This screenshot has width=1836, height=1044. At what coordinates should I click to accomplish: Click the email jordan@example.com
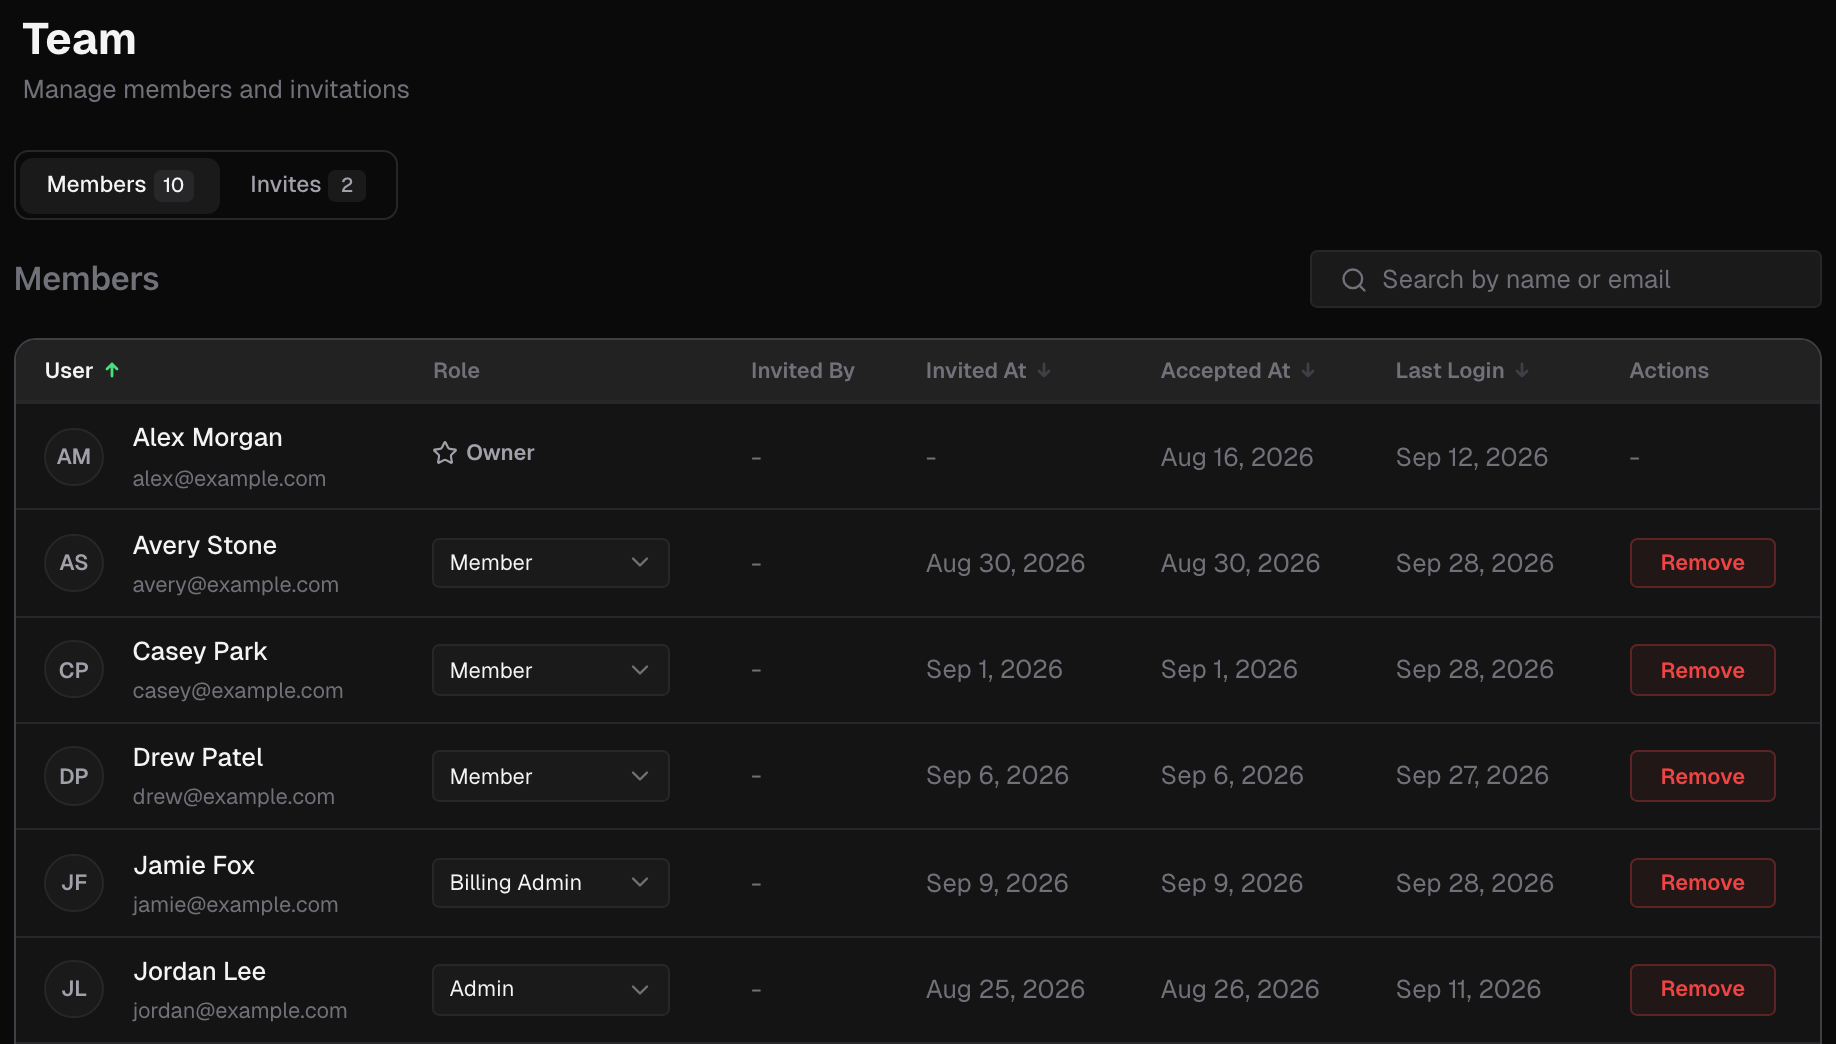(240, 1011)
